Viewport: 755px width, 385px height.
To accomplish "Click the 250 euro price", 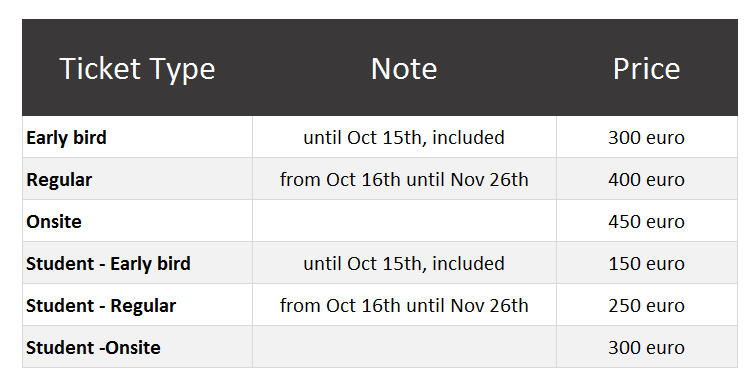I will coord(646,306).
